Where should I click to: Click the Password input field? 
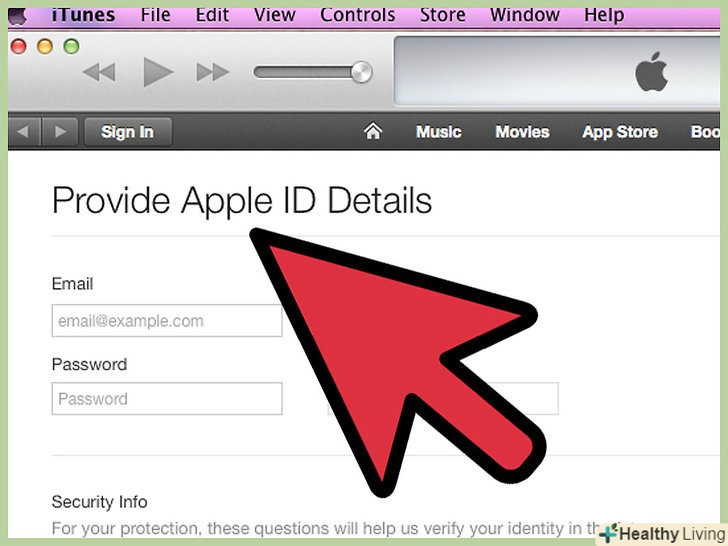click(x=167, y=398)
